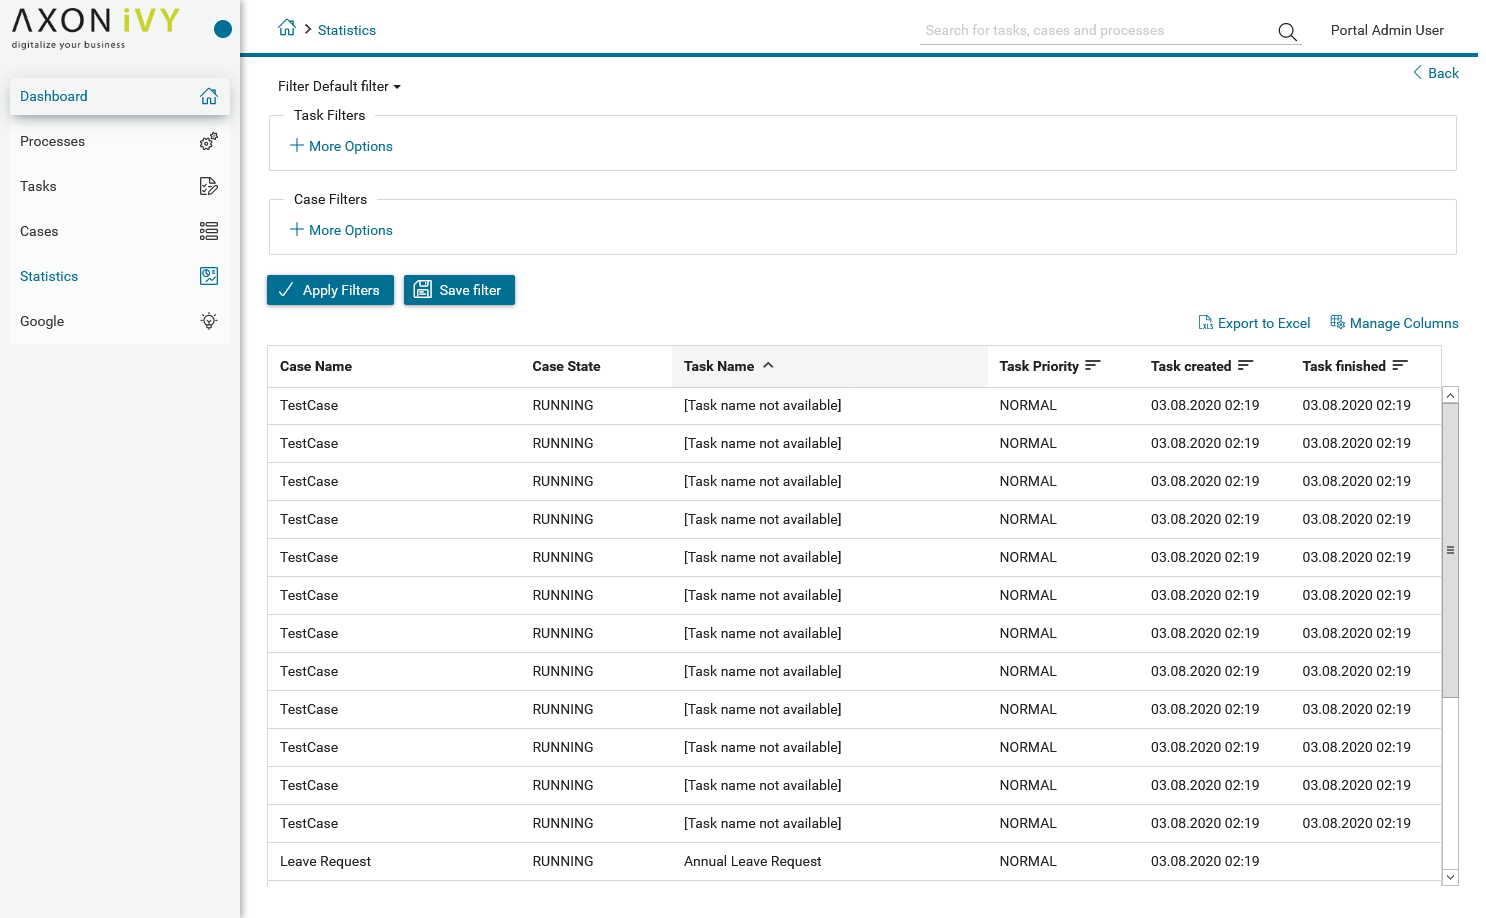This screenshot has width=1486, height=918.
Task: Click the Export to Excel file icon
Action: [1205, 323]
